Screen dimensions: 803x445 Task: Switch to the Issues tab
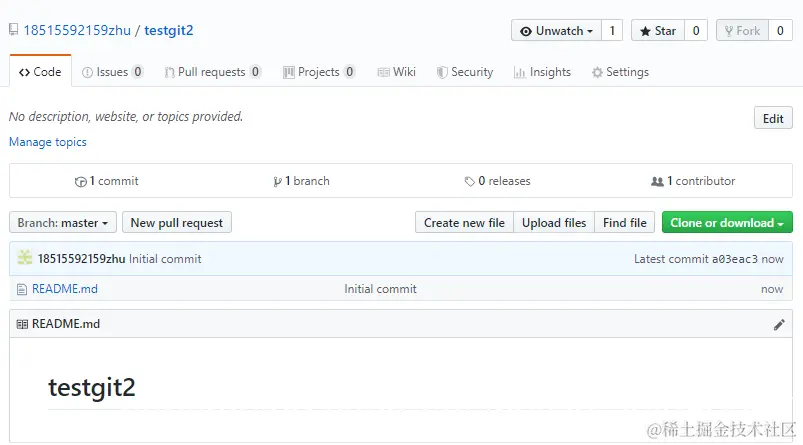click(112, 72)
